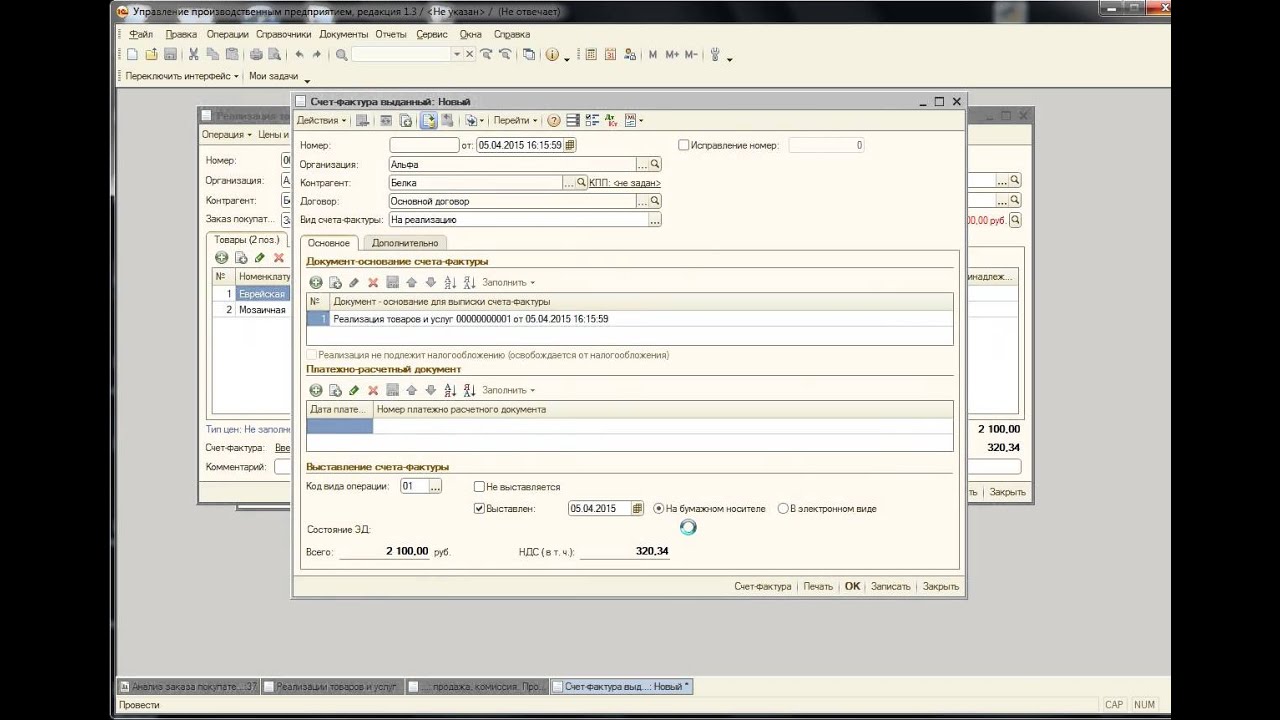Open the Перейти dropdown menu
This screenshot has height=720, width=1280.
point(515,120)
